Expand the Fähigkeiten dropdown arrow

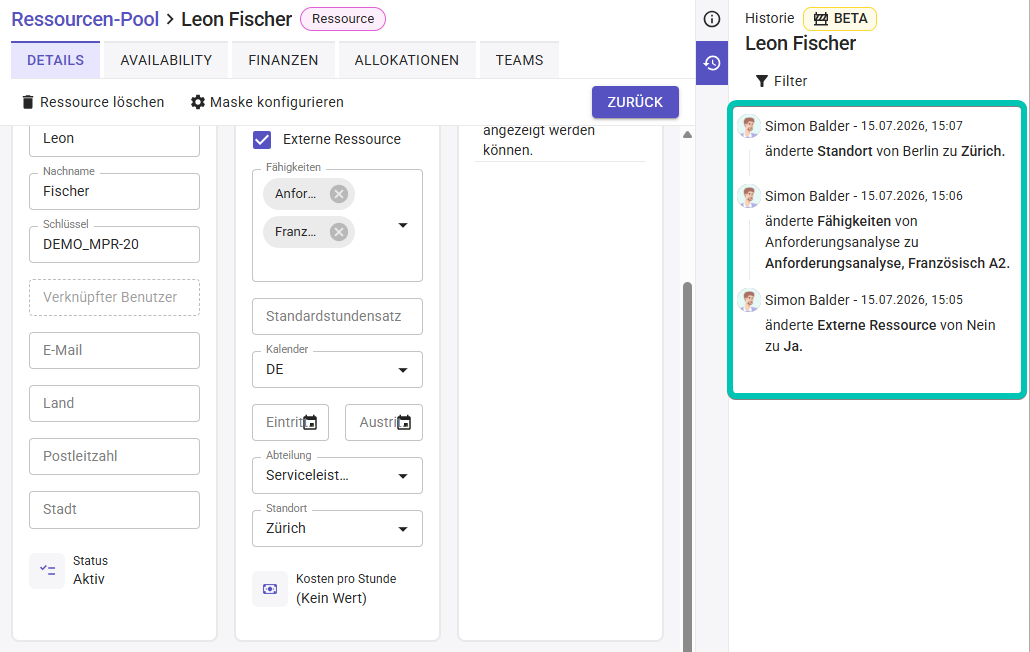[403, 225]
